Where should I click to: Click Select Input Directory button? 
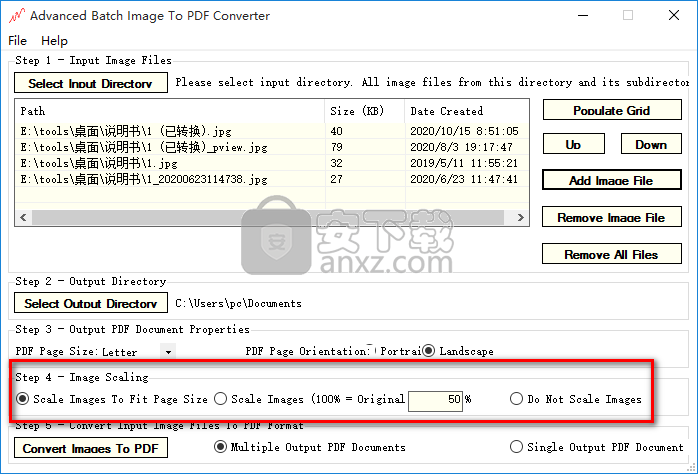click(x=91, y=83)
